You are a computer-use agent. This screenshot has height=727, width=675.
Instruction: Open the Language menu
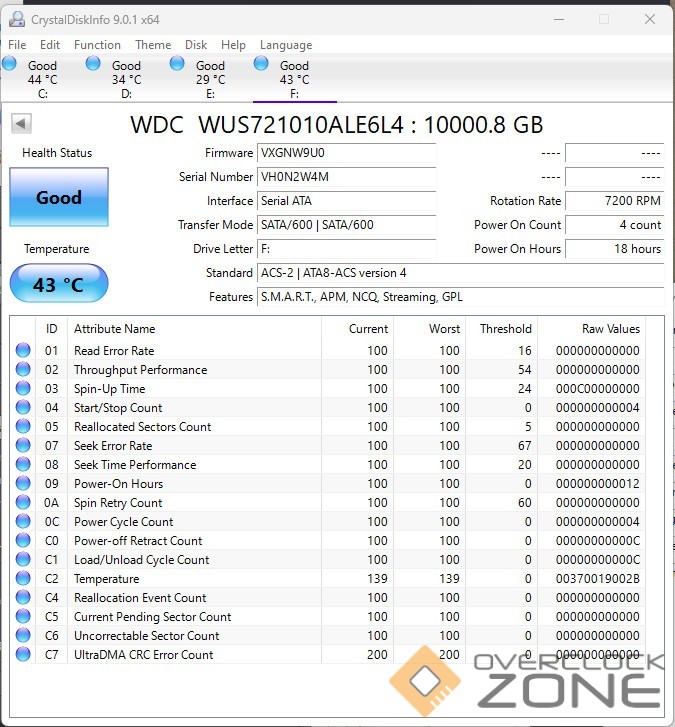(286, 45)
